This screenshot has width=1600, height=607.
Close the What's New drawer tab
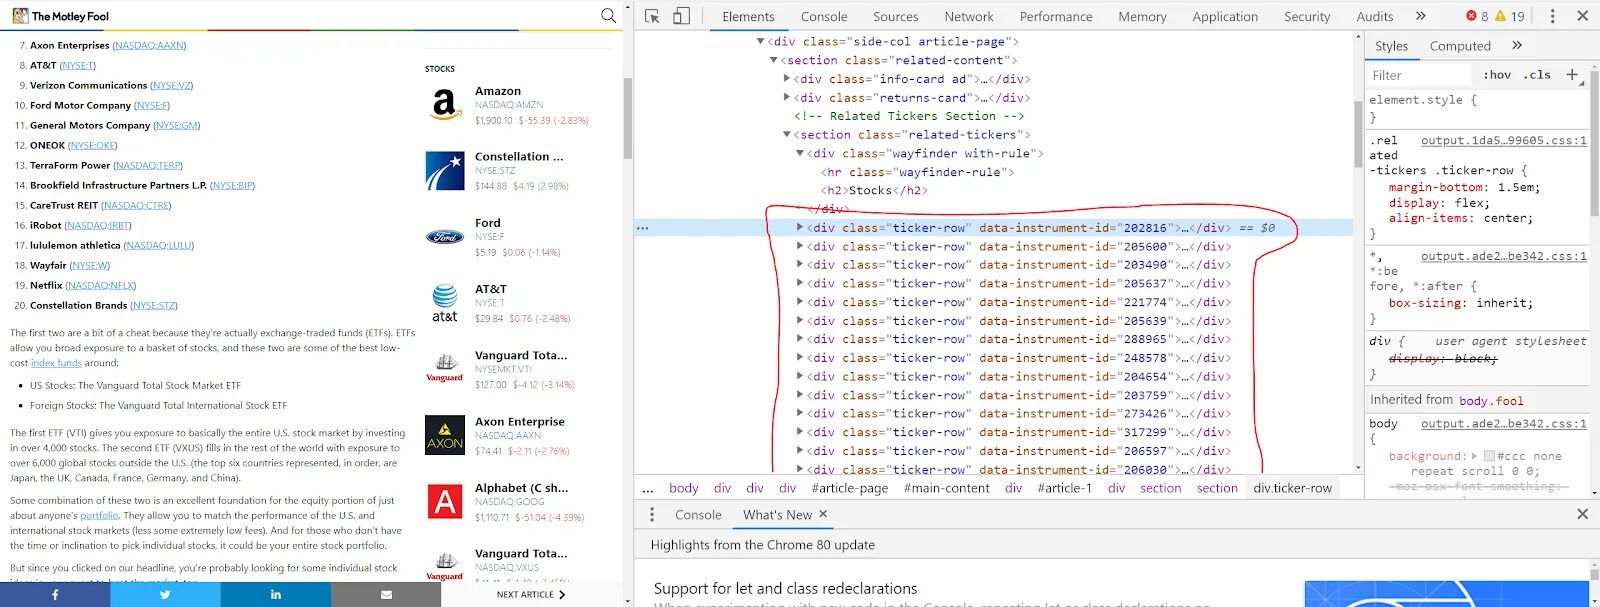click(x=823, y=514)
